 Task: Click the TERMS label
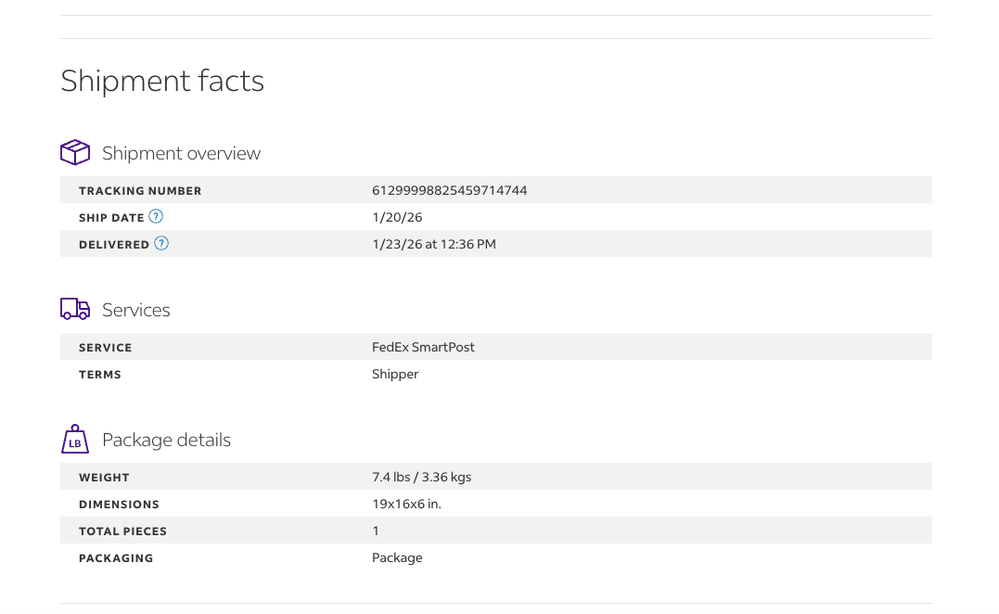tap(100, 375)
